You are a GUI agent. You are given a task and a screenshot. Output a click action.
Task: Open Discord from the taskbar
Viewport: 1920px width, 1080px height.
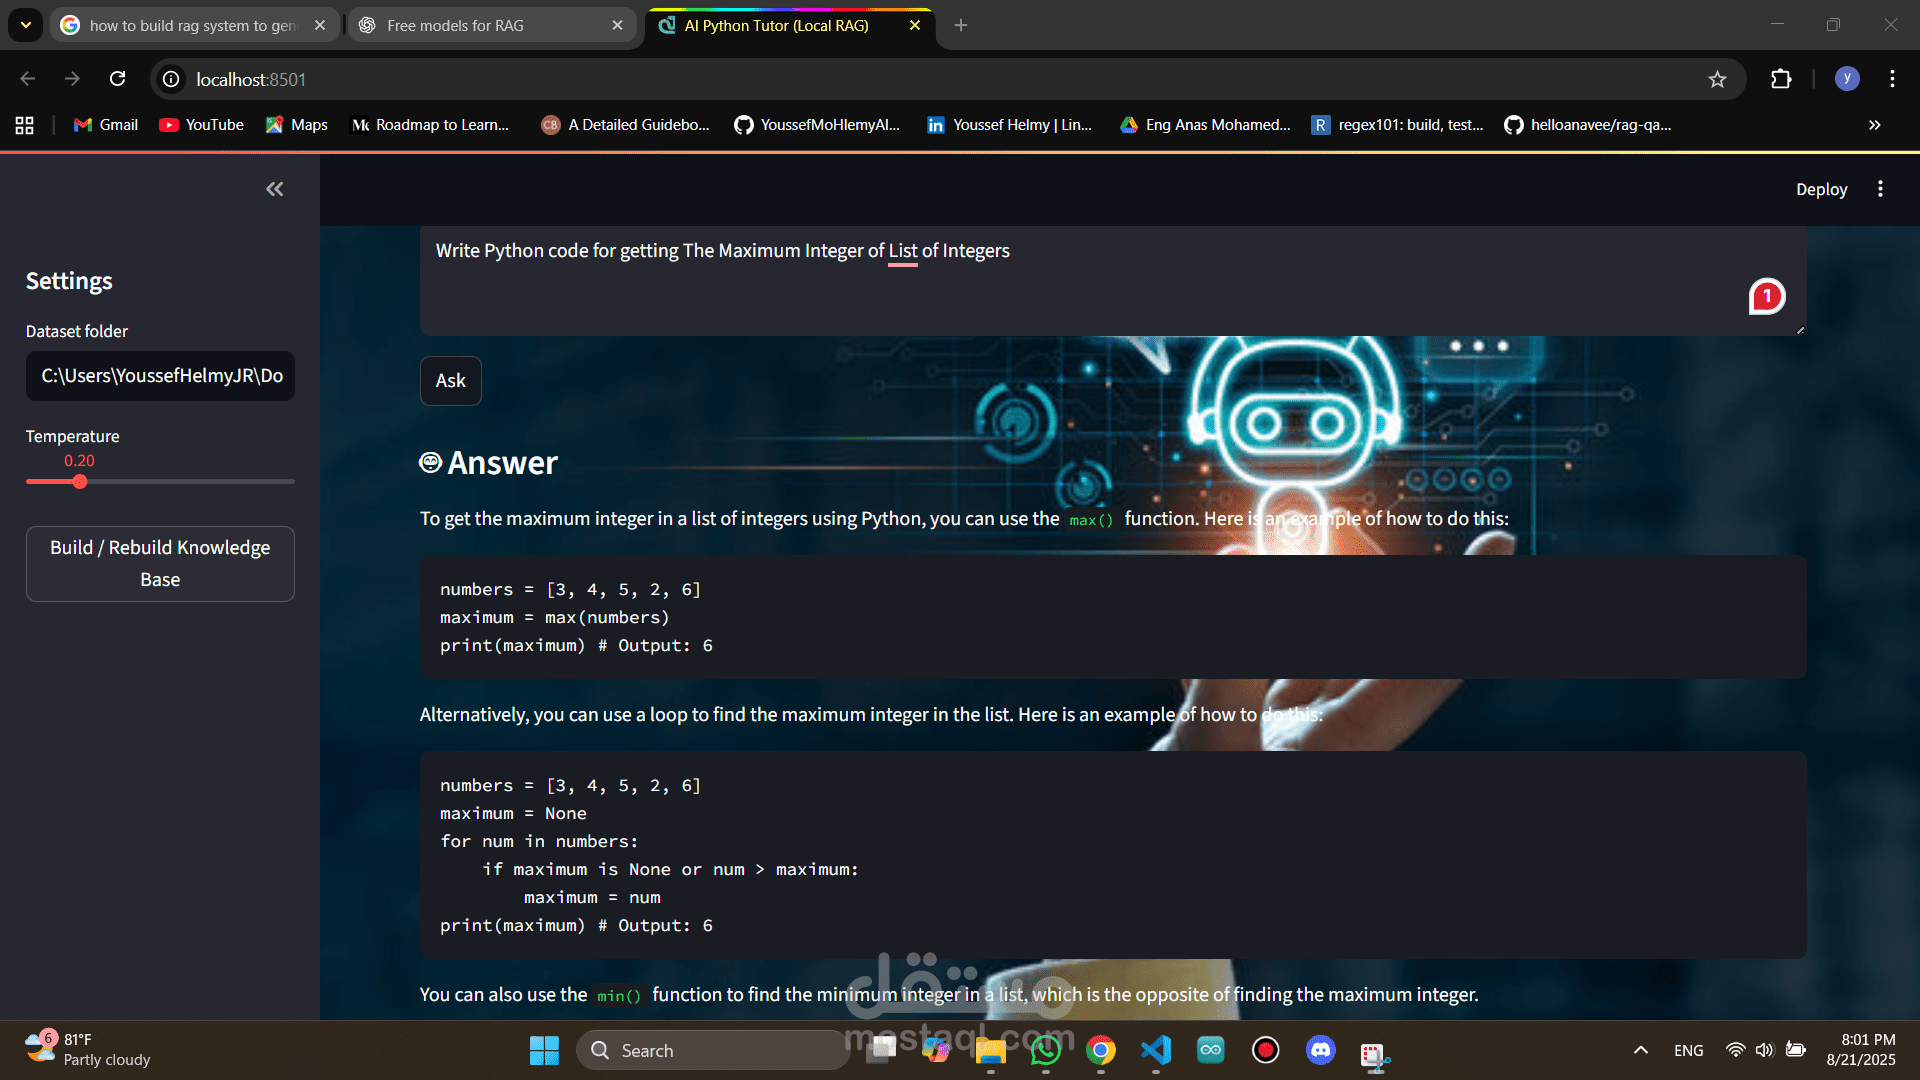(1320, 1050)
